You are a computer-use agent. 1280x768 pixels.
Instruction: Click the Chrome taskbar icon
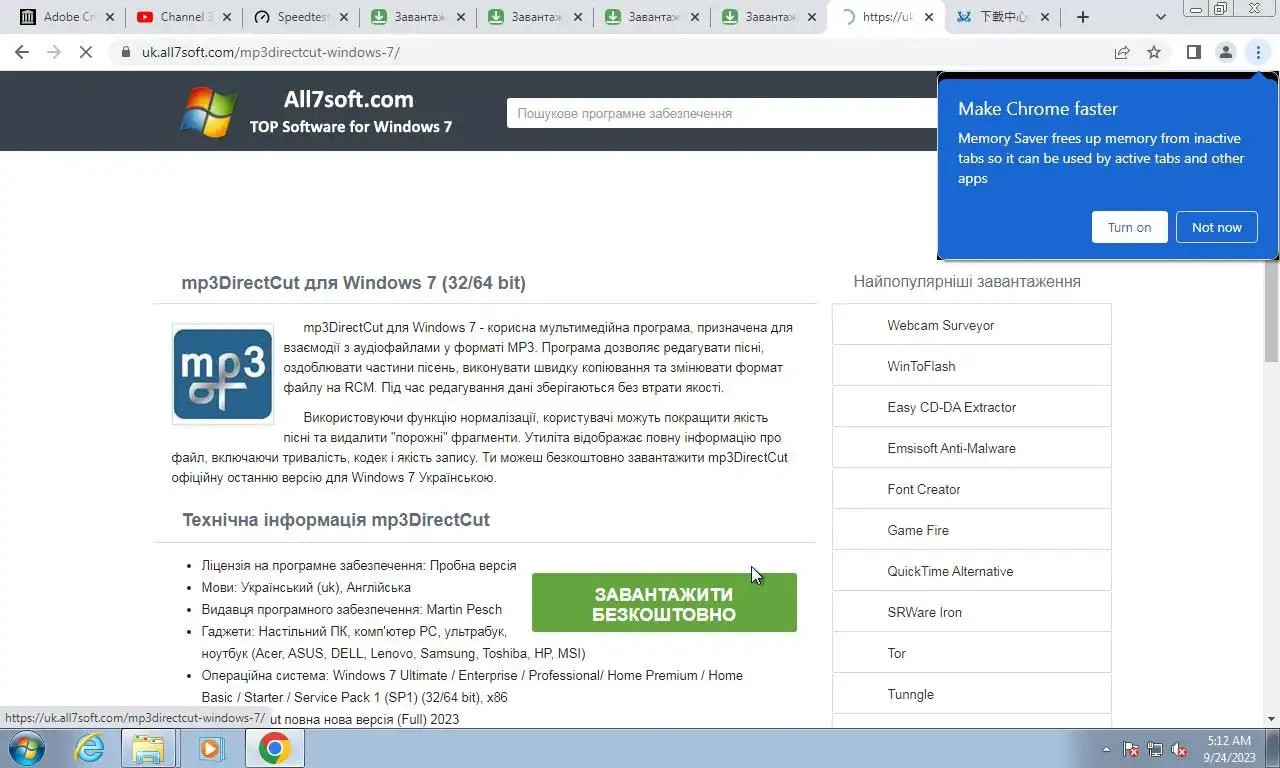[x=274, y=748]
